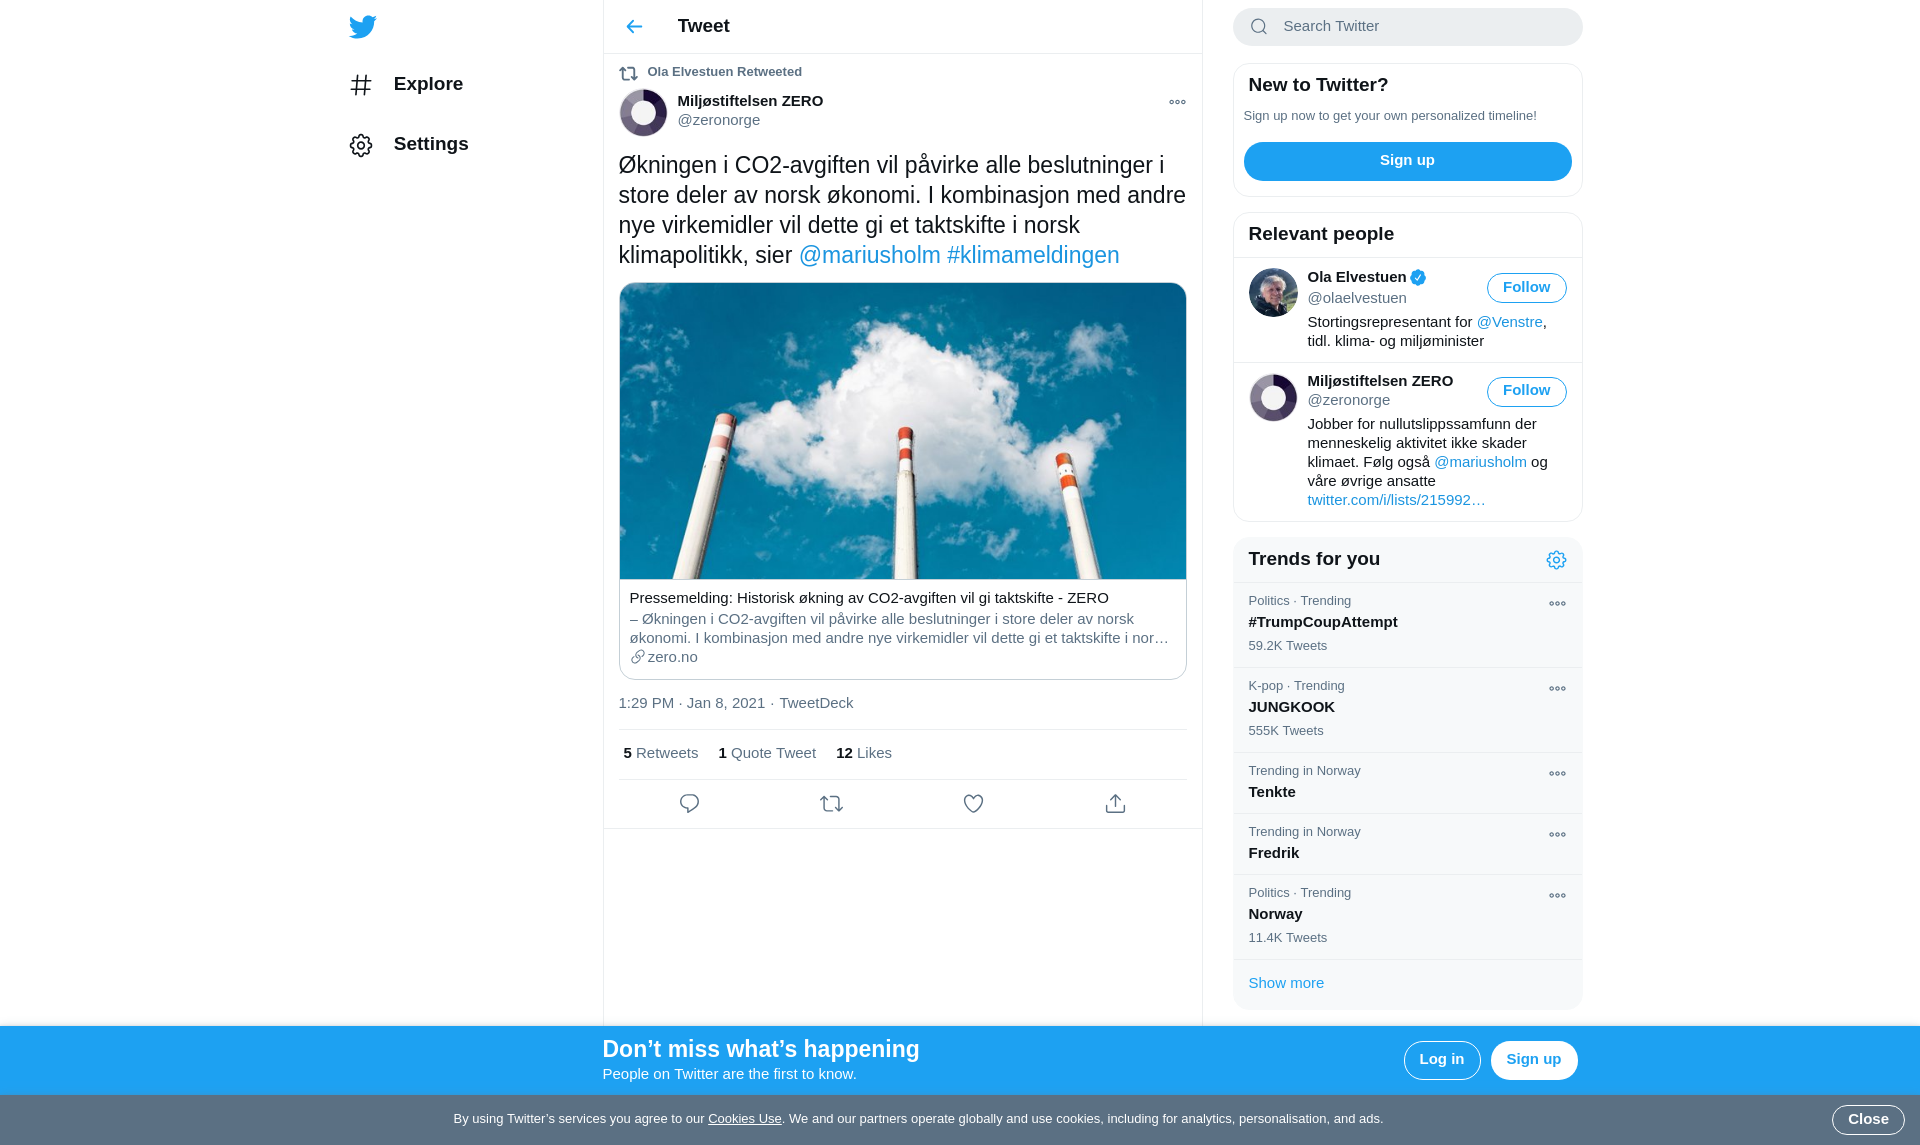This screenshot has height=1145, width=1920.
Task: Open the Cookies Use link
Action: coord(744,1119)
